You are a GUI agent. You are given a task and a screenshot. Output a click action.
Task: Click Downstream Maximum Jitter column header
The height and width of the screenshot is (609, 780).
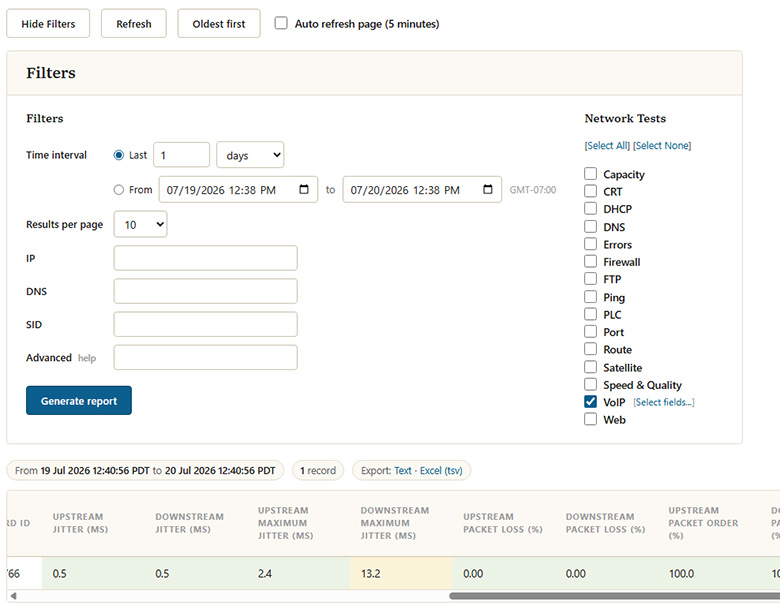coord(395,523)
